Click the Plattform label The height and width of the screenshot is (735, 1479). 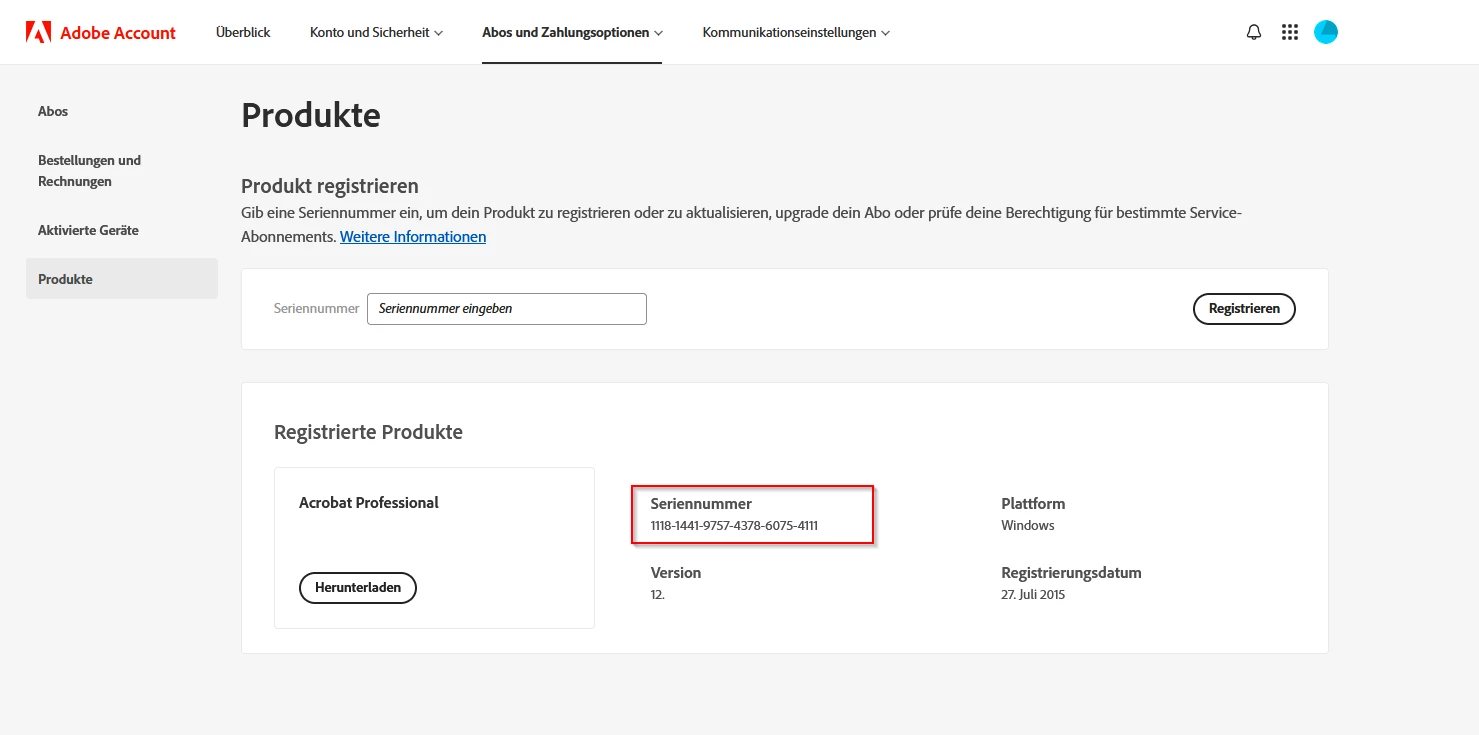(x=1033, y=504)
